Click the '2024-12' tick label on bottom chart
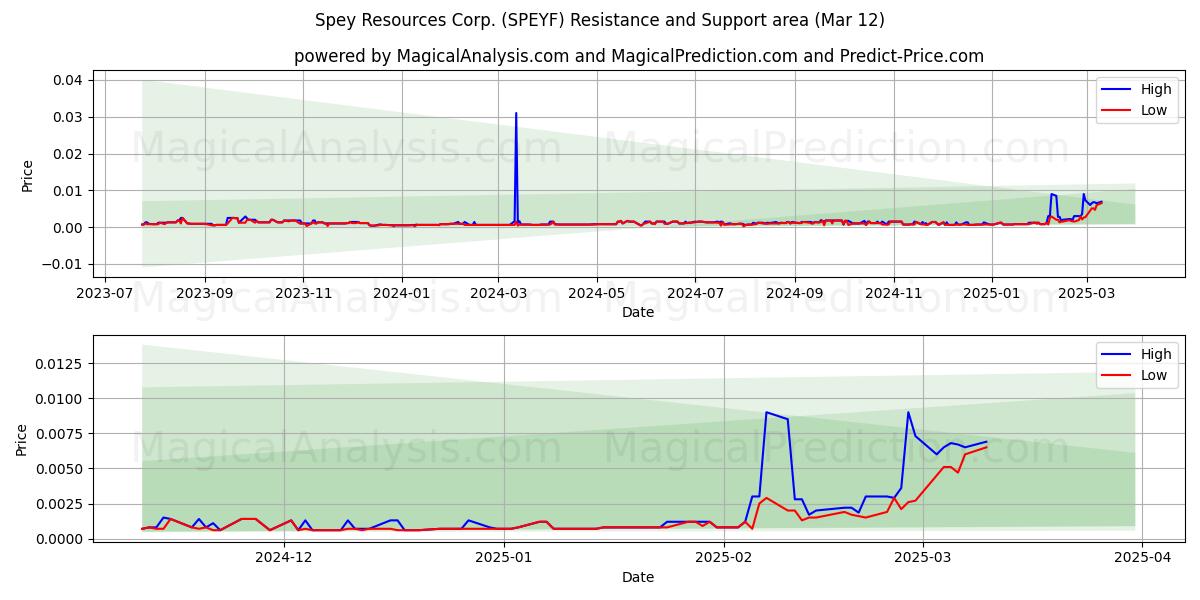 point(285,559)
